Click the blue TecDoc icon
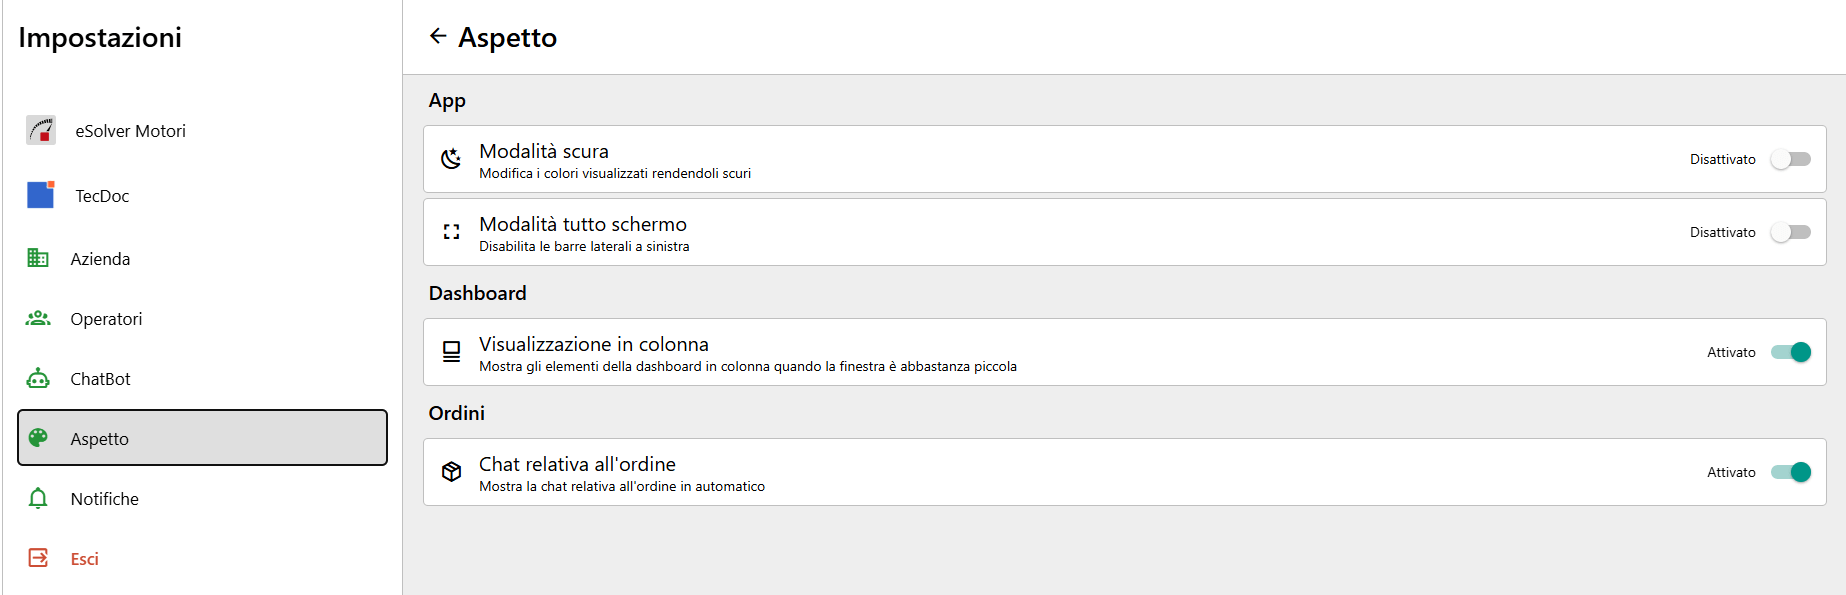 coord(41,194)
